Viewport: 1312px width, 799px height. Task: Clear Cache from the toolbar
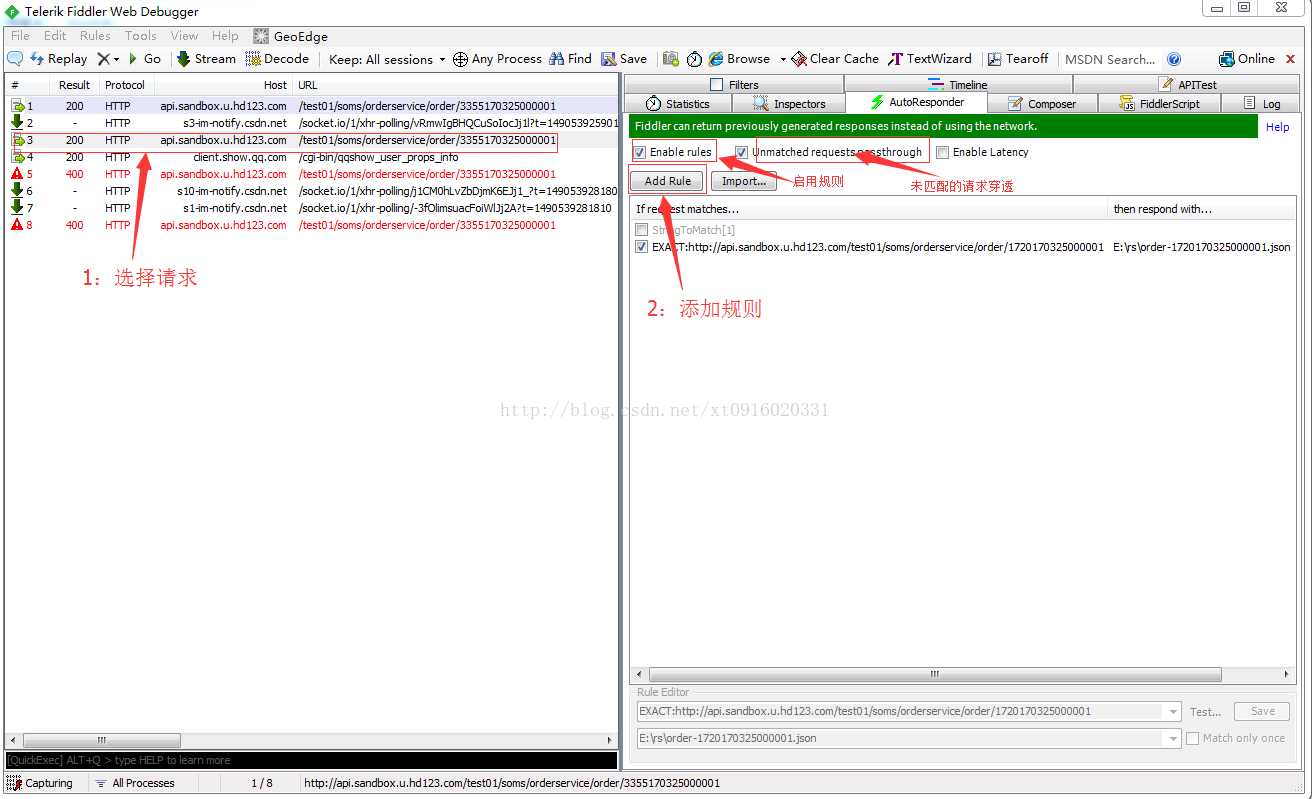[835, 59]
